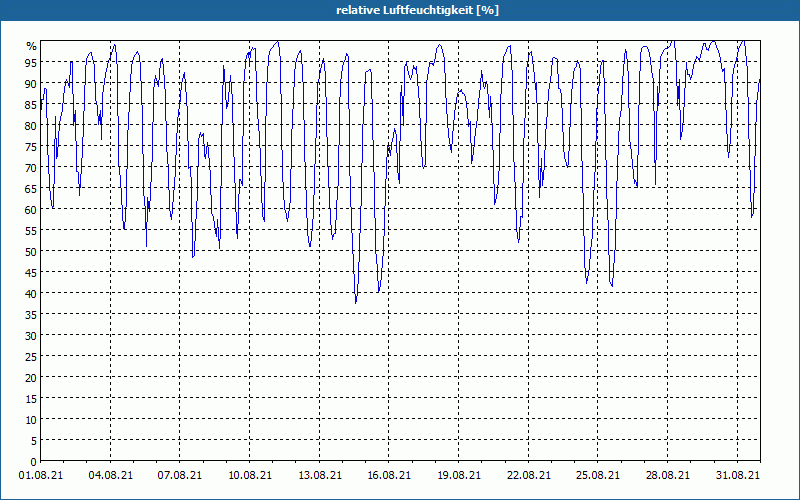Click the date label 28.08.21
Screen dimensions: 800x500
[667, 475]
